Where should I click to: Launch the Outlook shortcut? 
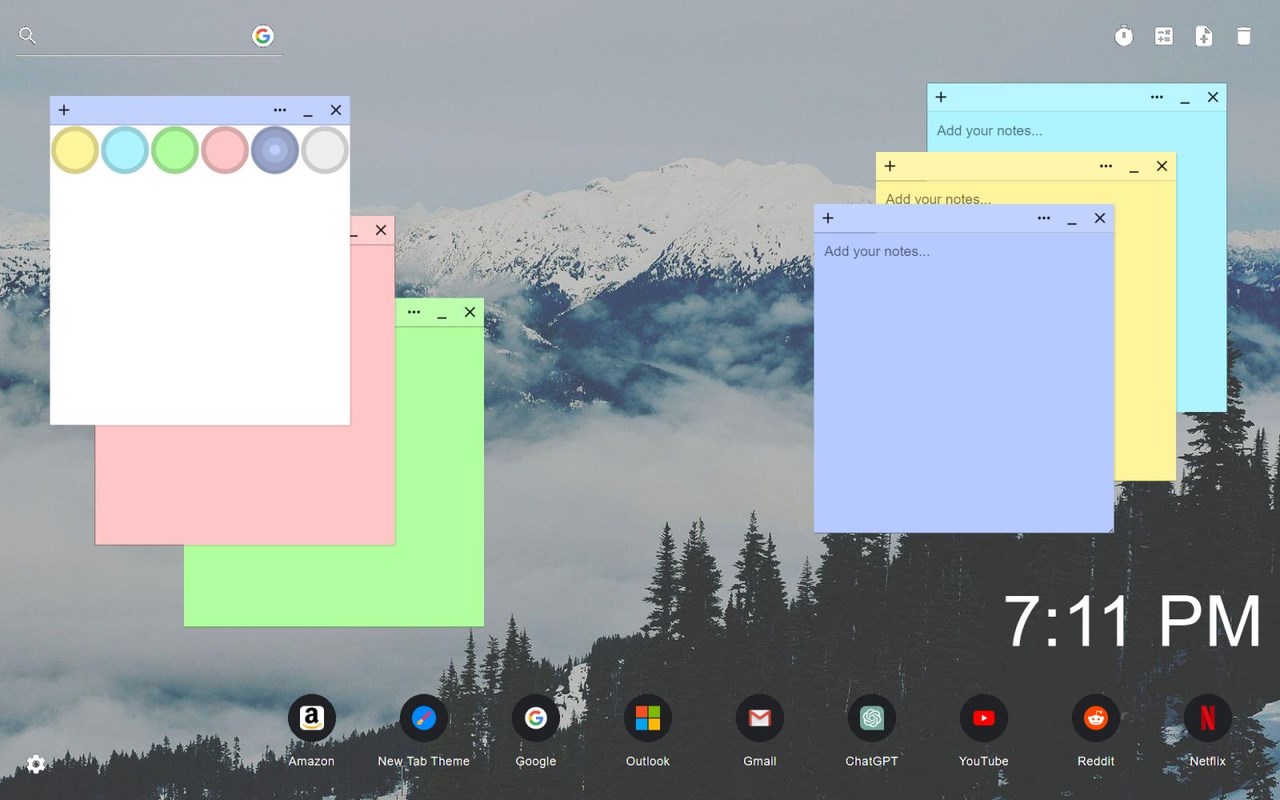pos(648,731)
